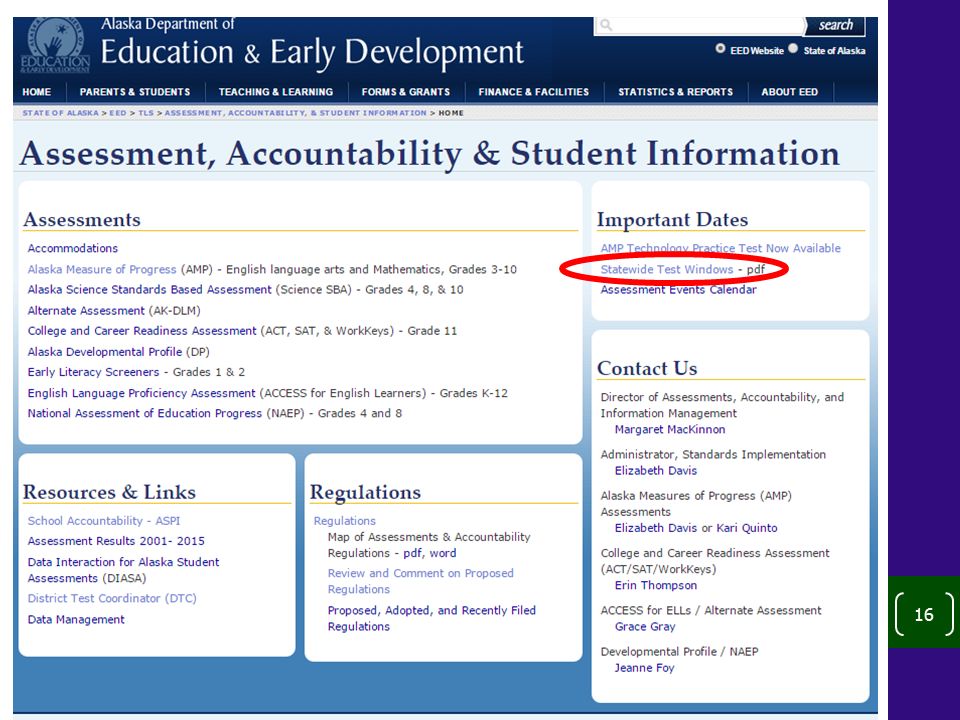Image resolution: width=960 pixels, height=720 pixels.
Task: Open College and Career Readiness Assessment link
Action: [142, 331]
